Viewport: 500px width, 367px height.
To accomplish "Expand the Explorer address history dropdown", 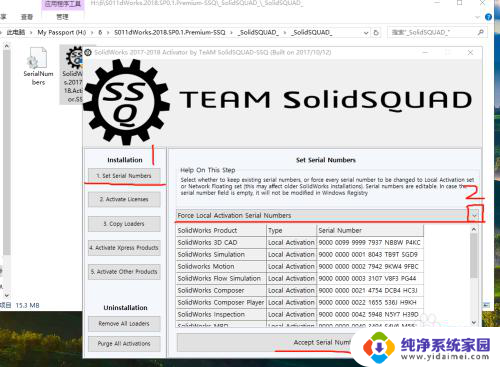I will tap(366, 33).
